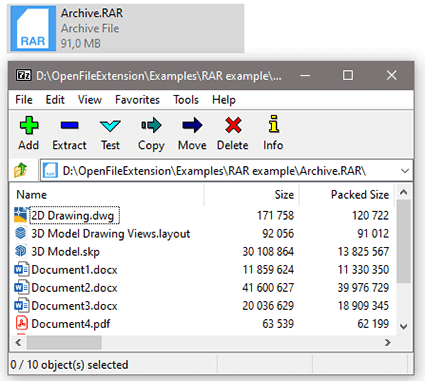The height and width of the screenshot is (381, 425).
Task: Click status bar '0 / 10 object(s) selected'
Action: (x=69, y=365)
